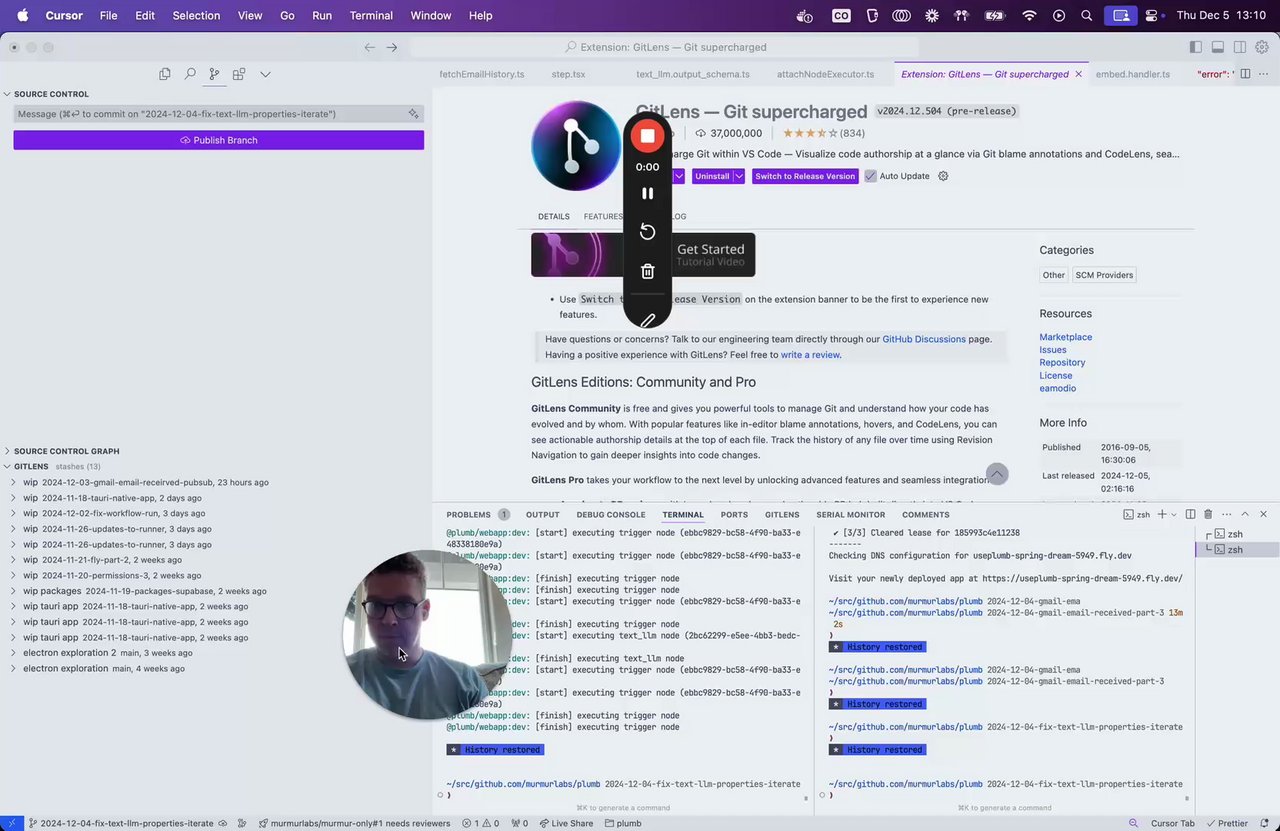Toggle the Auto Update checkbox

tap(871, 176)
